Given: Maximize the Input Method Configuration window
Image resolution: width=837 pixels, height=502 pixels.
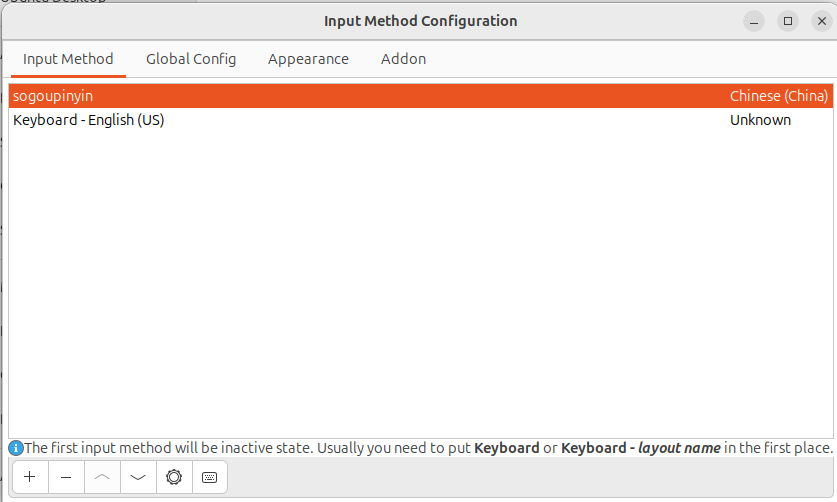Looking at the screenshot, I should (788, 21).
